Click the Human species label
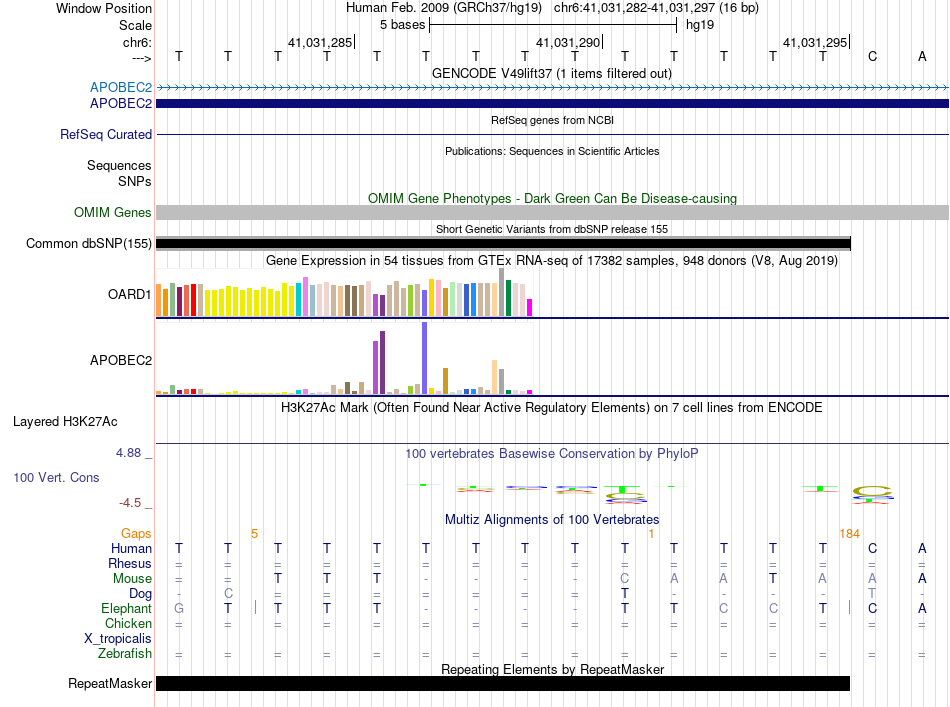950x707 pixels. (x=131, y=548)
